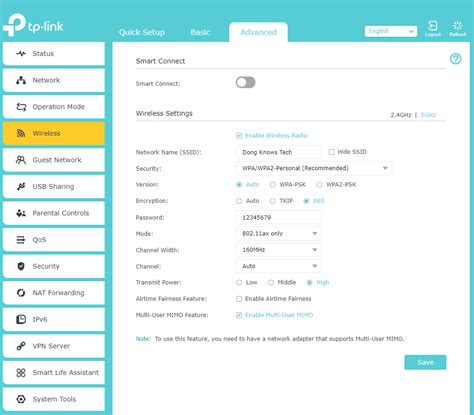Select the Advanced tab

tap(258, 32)
